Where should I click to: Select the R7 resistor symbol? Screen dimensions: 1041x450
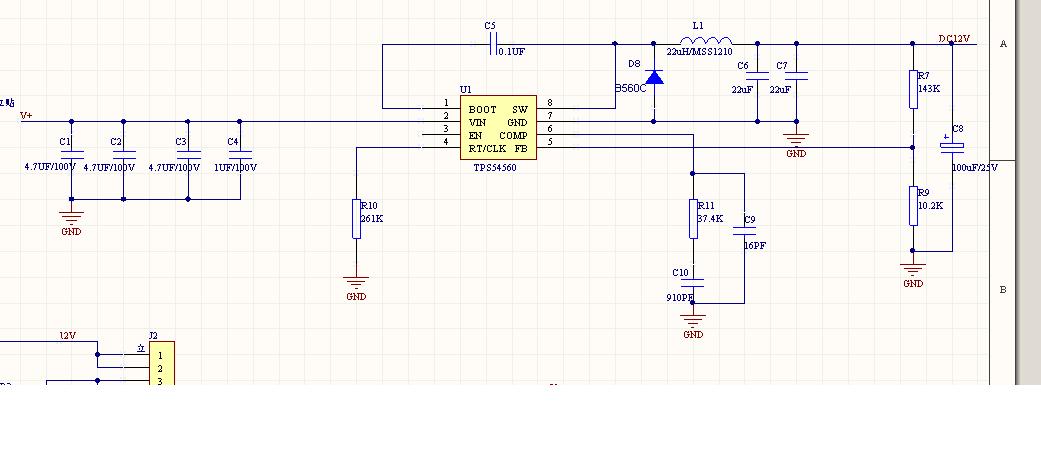tap(913, 89)
